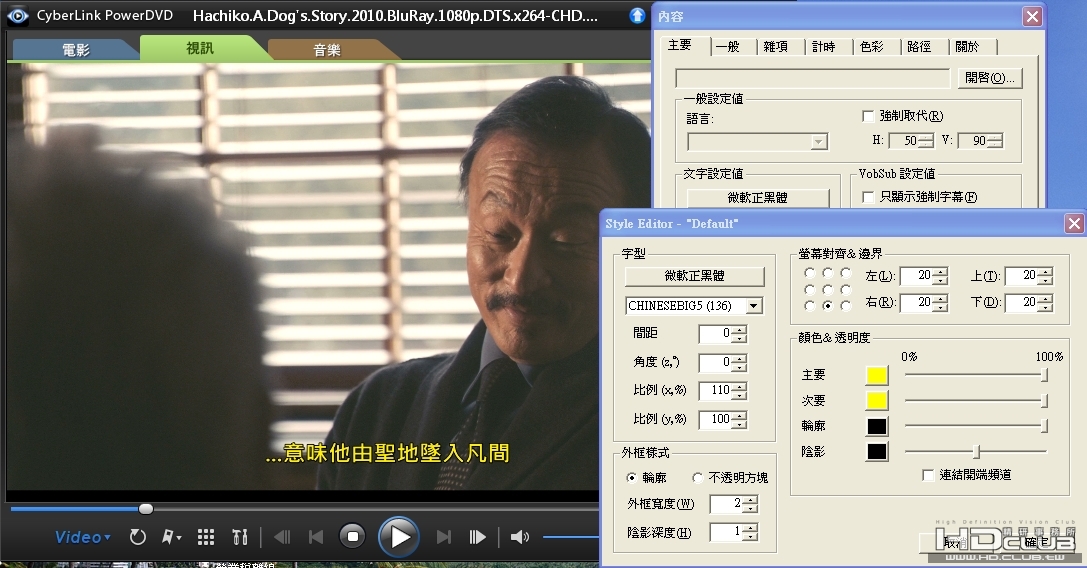Click the rewind step-back button
This screenshot has width=1087, height=568.
point(282,537)
